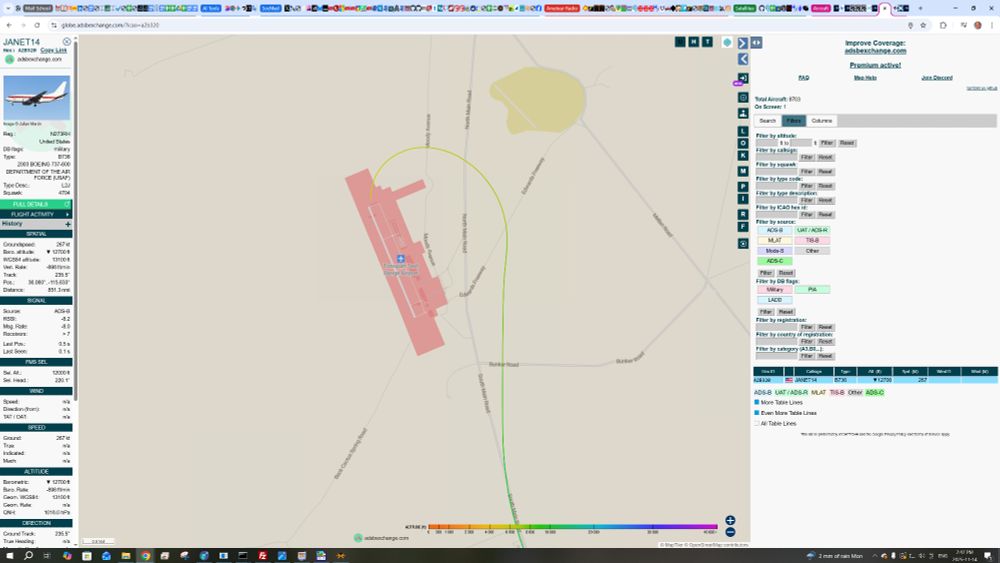1000x563 pixels.
Task: Toggle the F map button
Action: coord(743,226)
